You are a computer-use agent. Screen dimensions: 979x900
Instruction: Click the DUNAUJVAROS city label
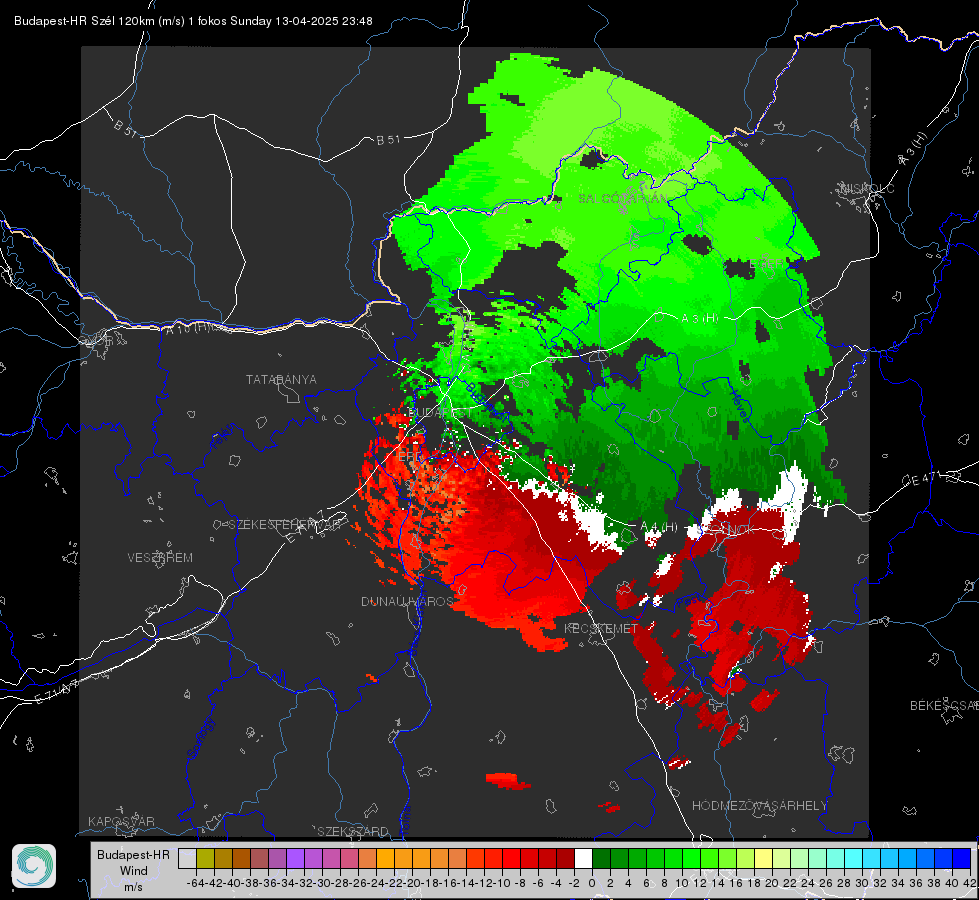point(407,601)
